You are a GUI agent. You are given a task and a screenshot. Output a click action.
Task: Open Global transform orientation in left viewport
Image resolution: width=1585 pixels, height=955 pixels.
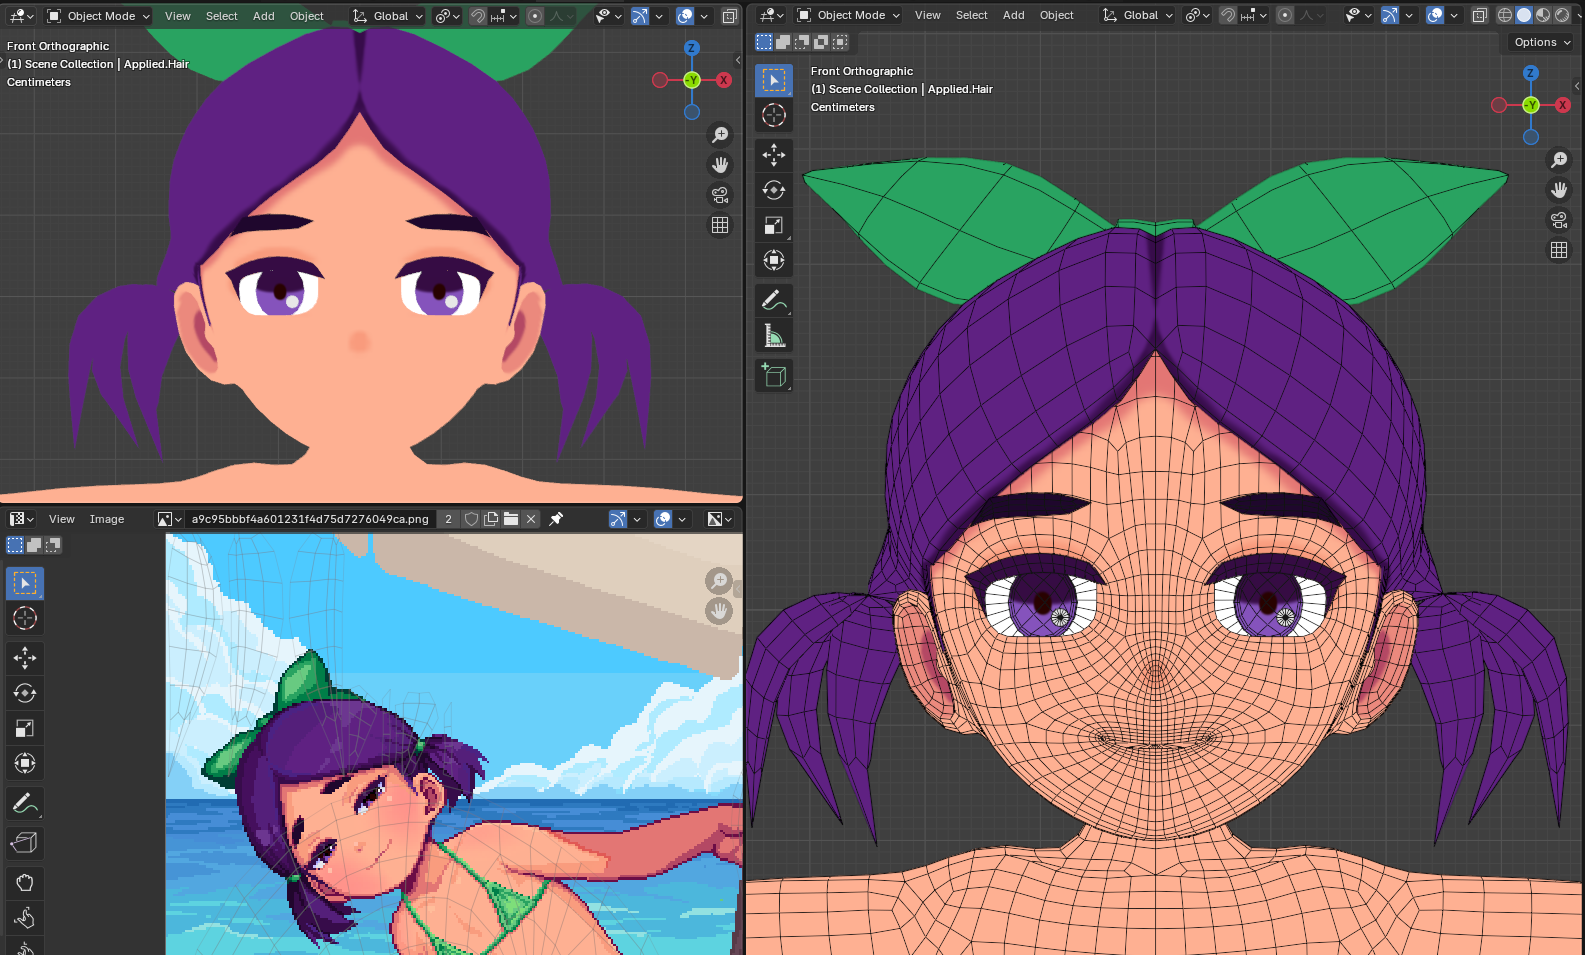point(389,16)
